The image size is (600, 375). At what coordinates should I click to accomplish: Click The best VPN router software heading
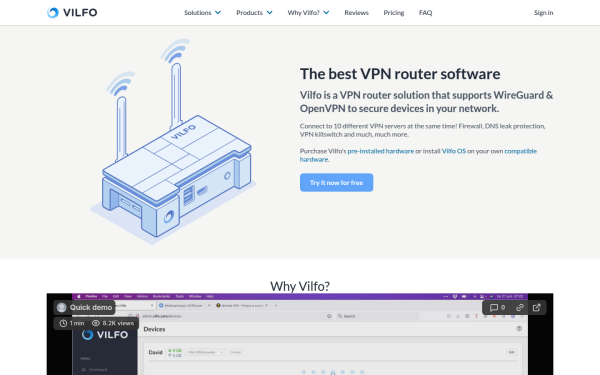pyautogui.click(x=400, y=74)
